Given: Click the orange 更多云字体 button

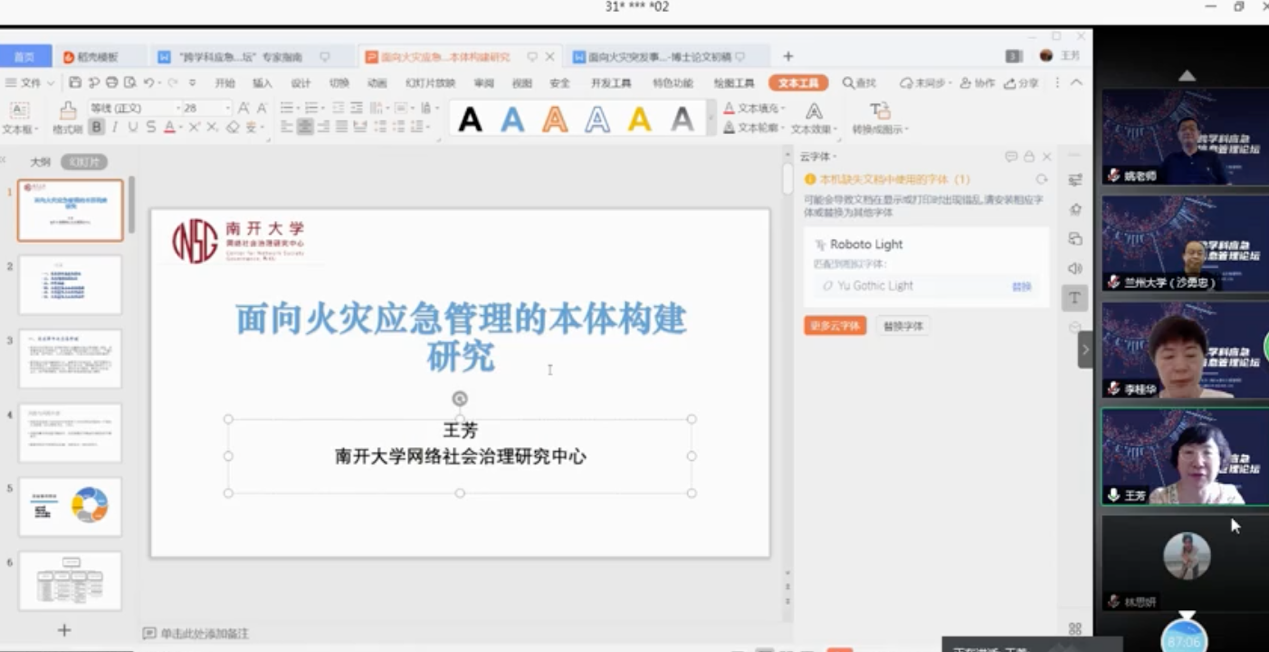Looking at the screenshot, I should 834,326.
